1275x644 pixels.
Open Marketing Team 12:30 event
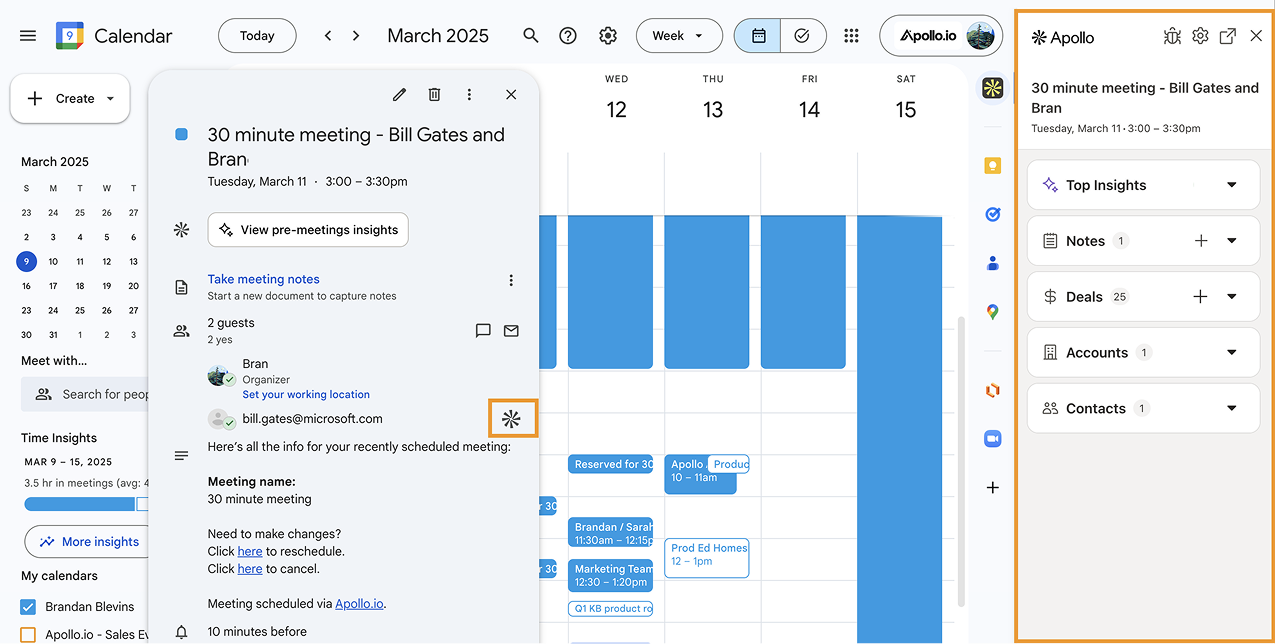(610, 575)
